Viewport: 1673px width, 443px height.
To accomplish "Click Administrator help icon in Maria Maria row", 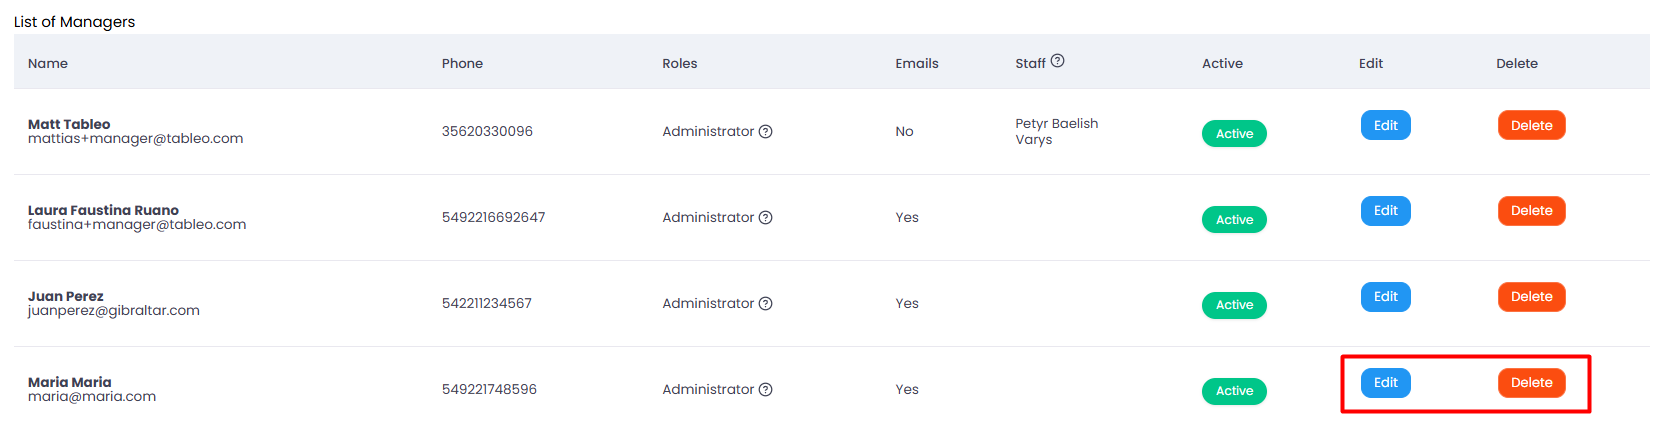I will pyautogui.click(x=765, y=390).
